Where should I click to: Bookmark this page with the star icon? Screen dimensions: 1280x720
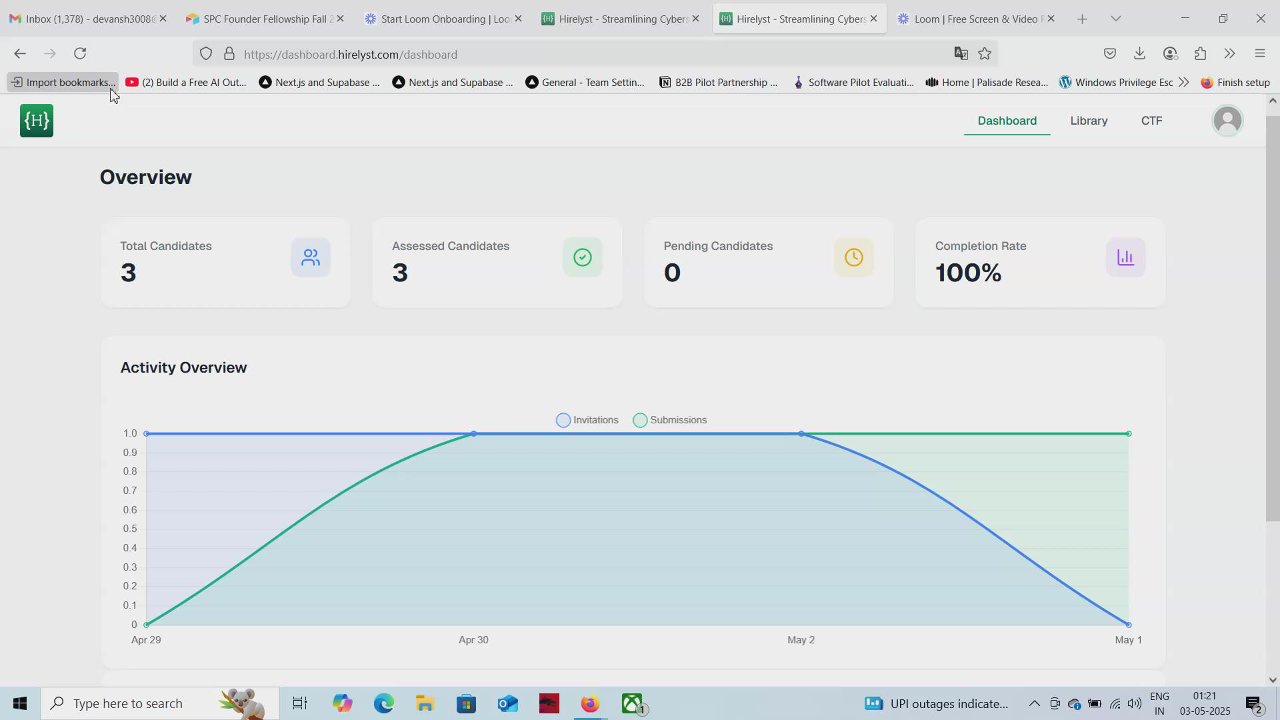click(x=985, y=54)
